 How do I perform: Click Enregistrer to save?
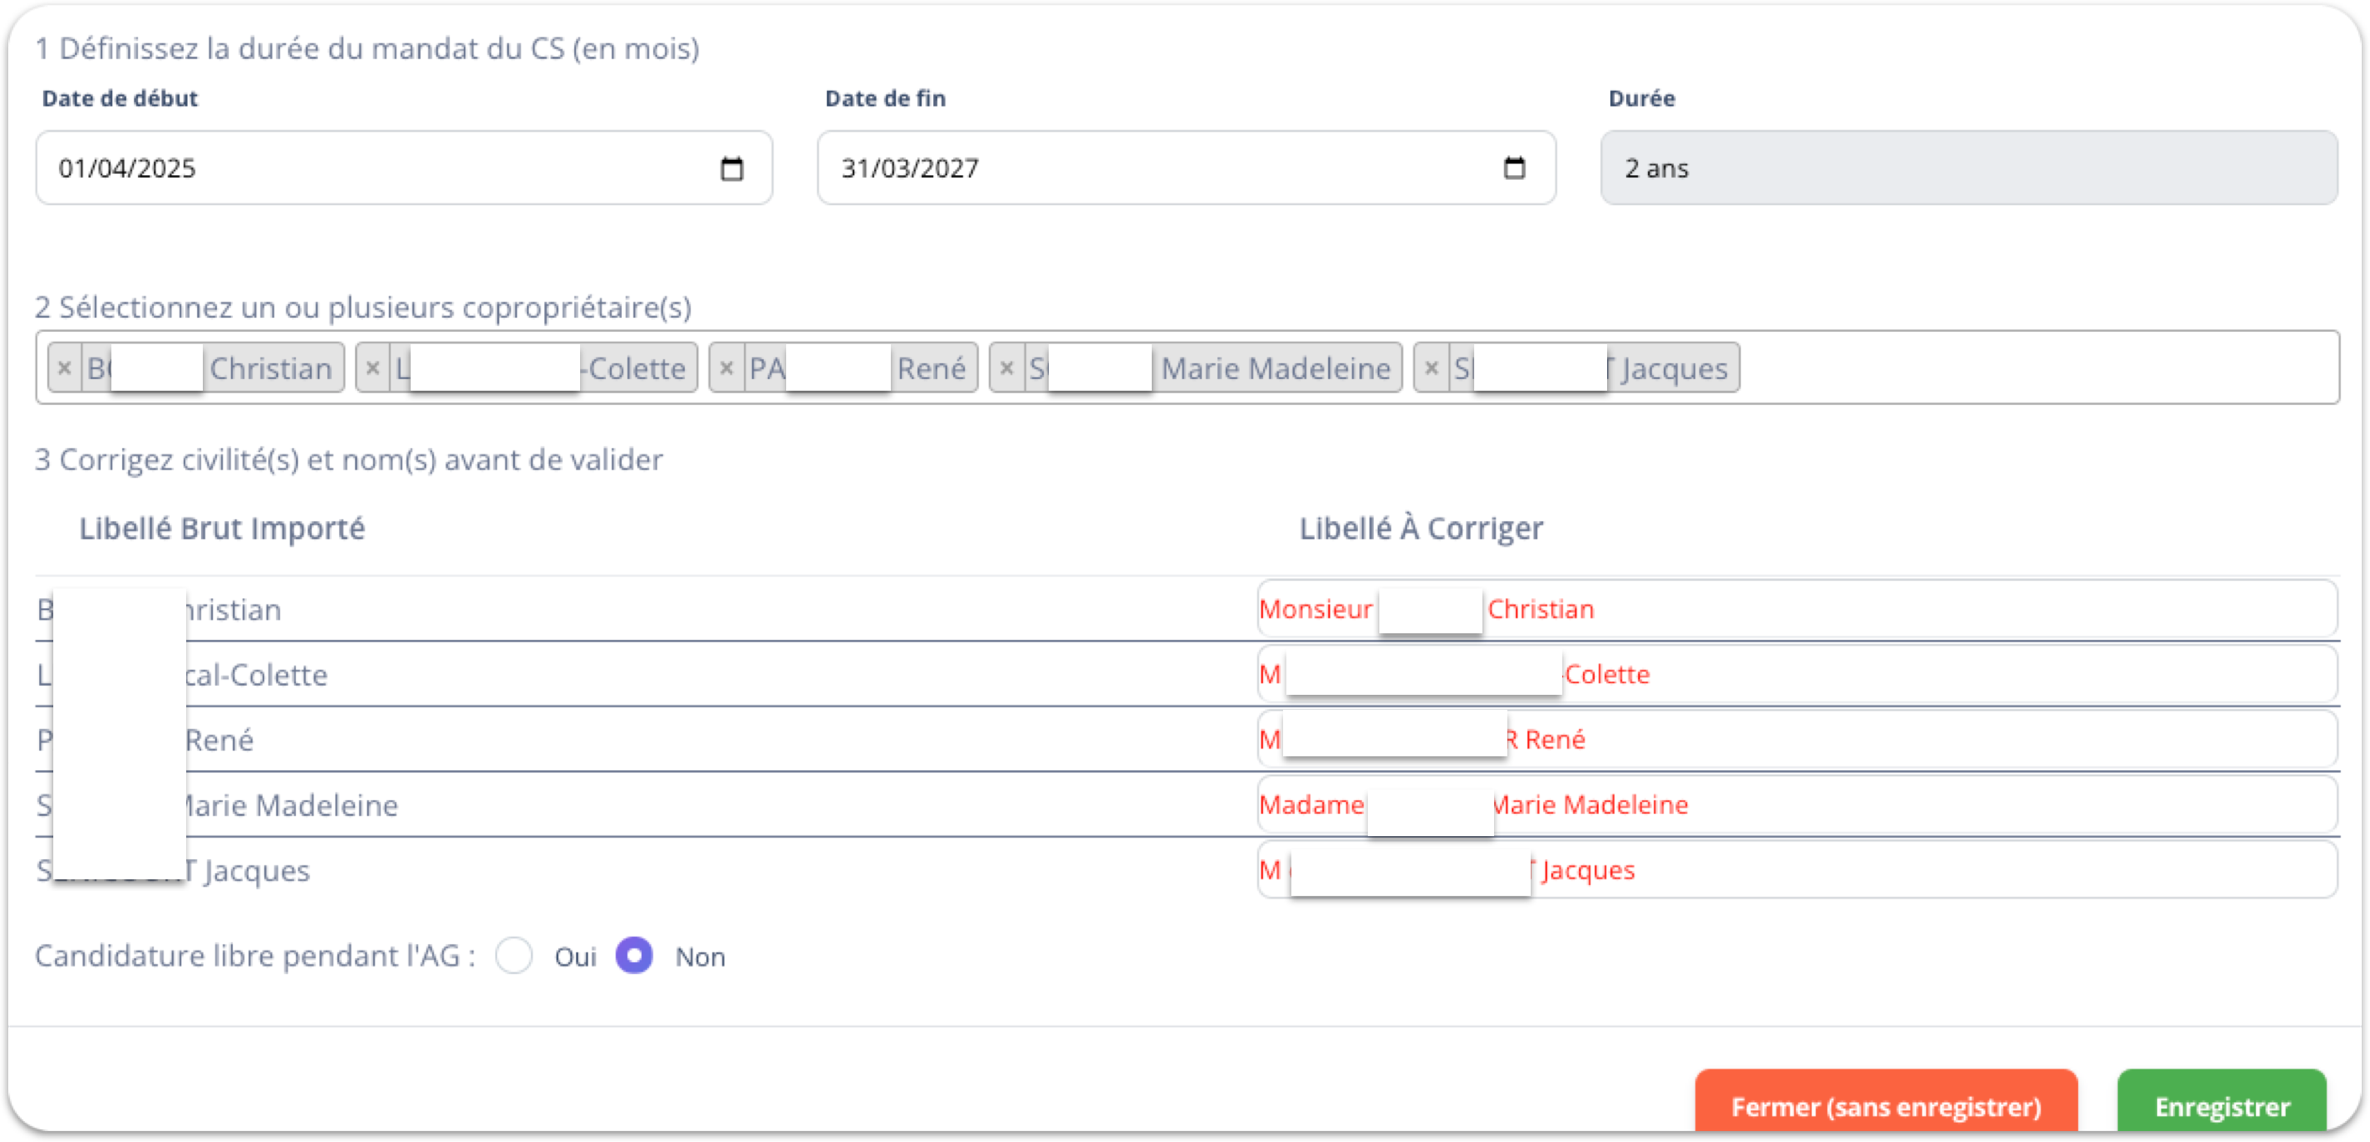pos(2221,1106)
